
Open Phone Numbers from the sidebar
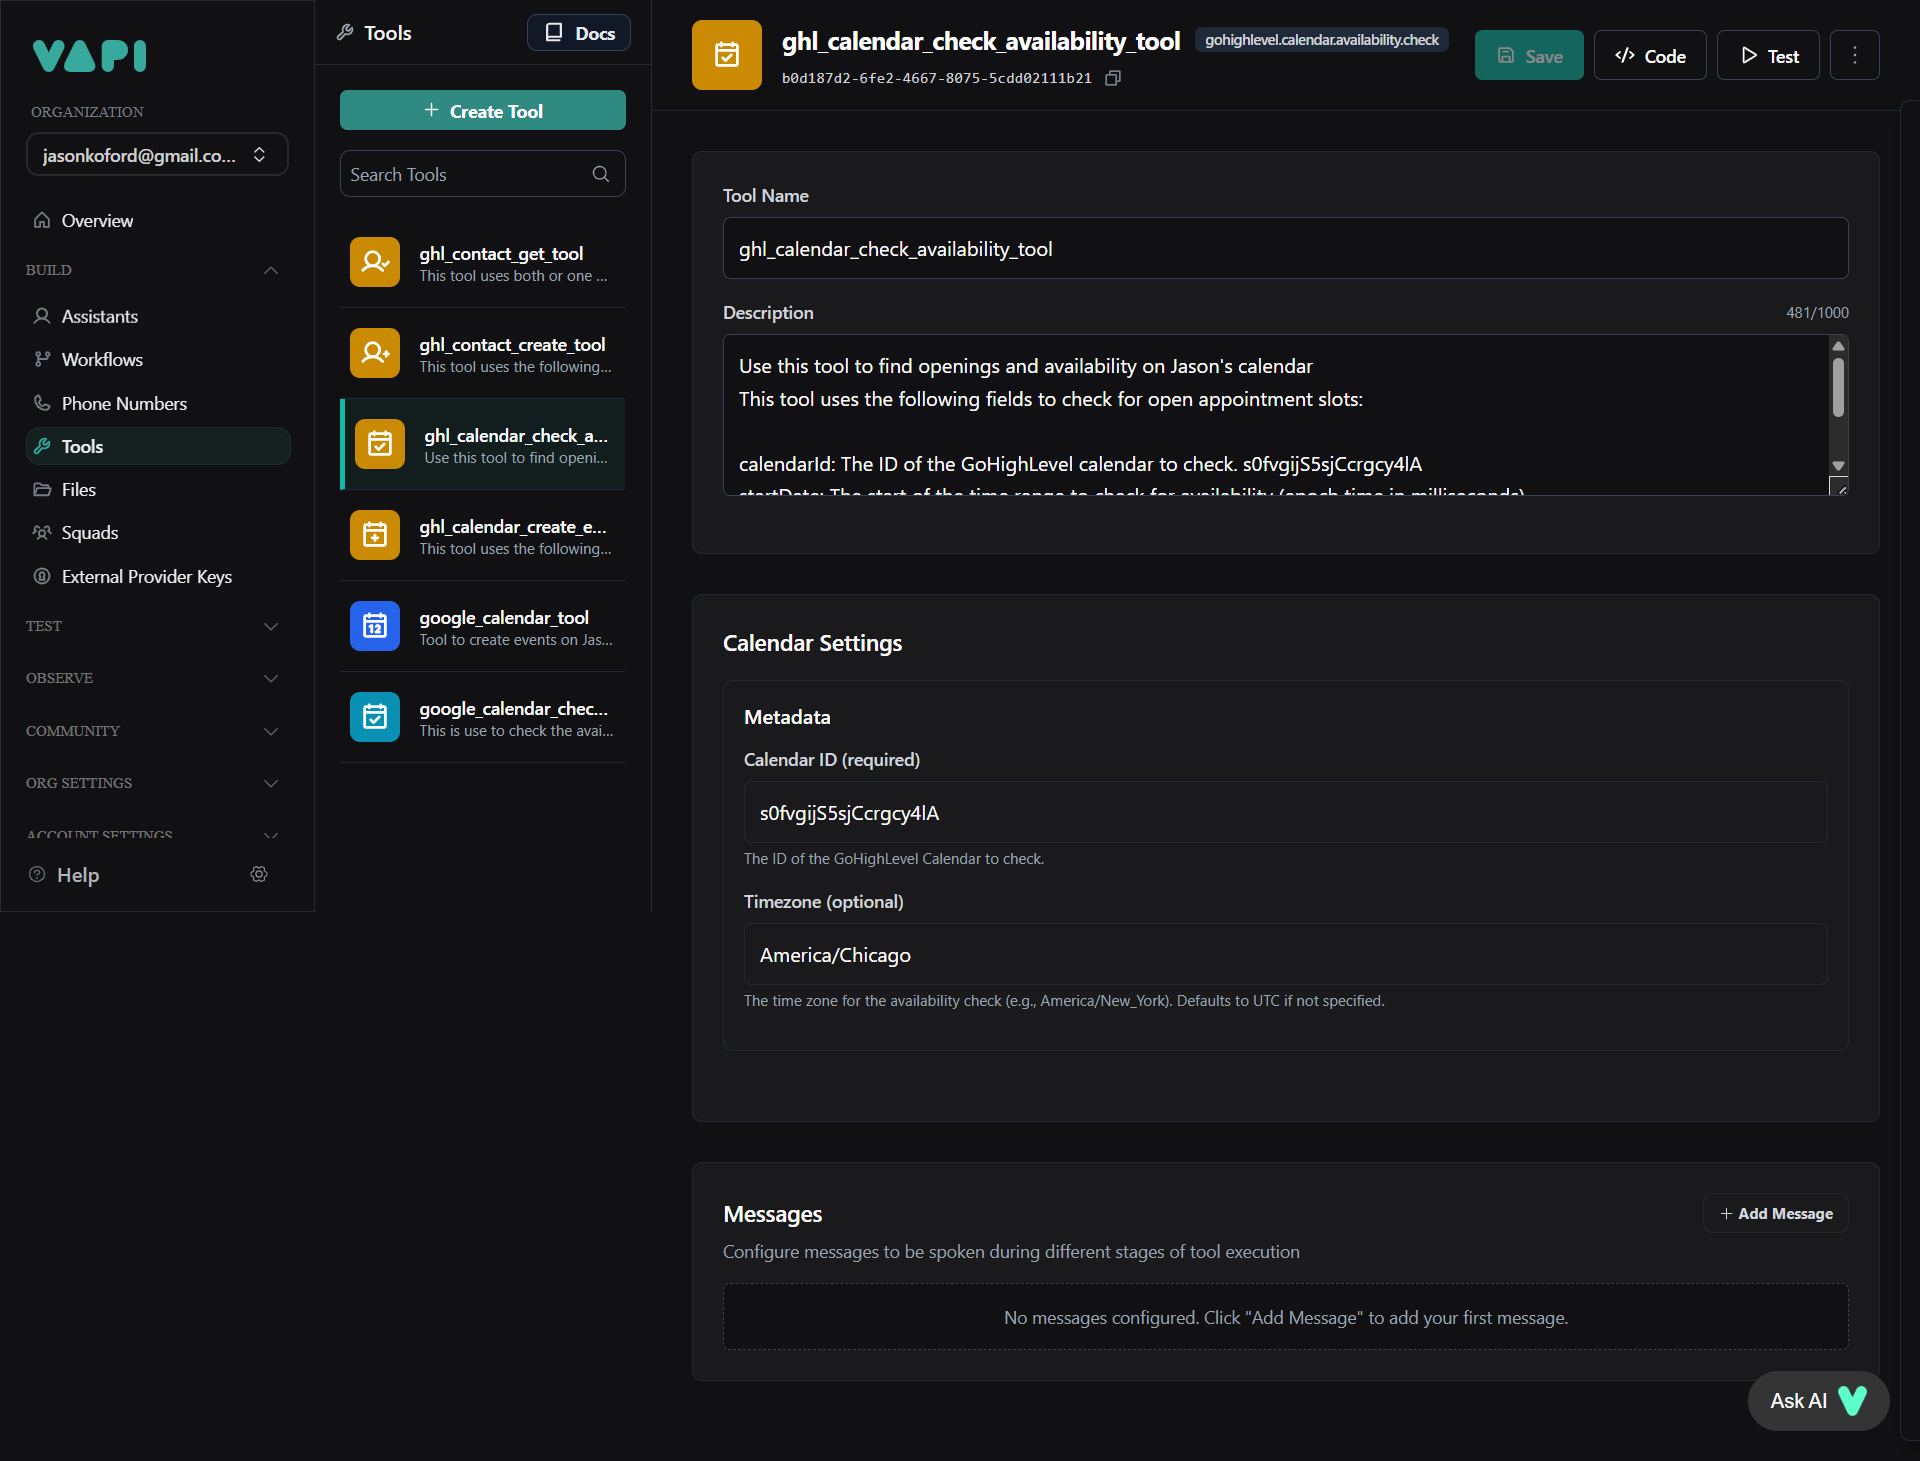pos(123,403)
